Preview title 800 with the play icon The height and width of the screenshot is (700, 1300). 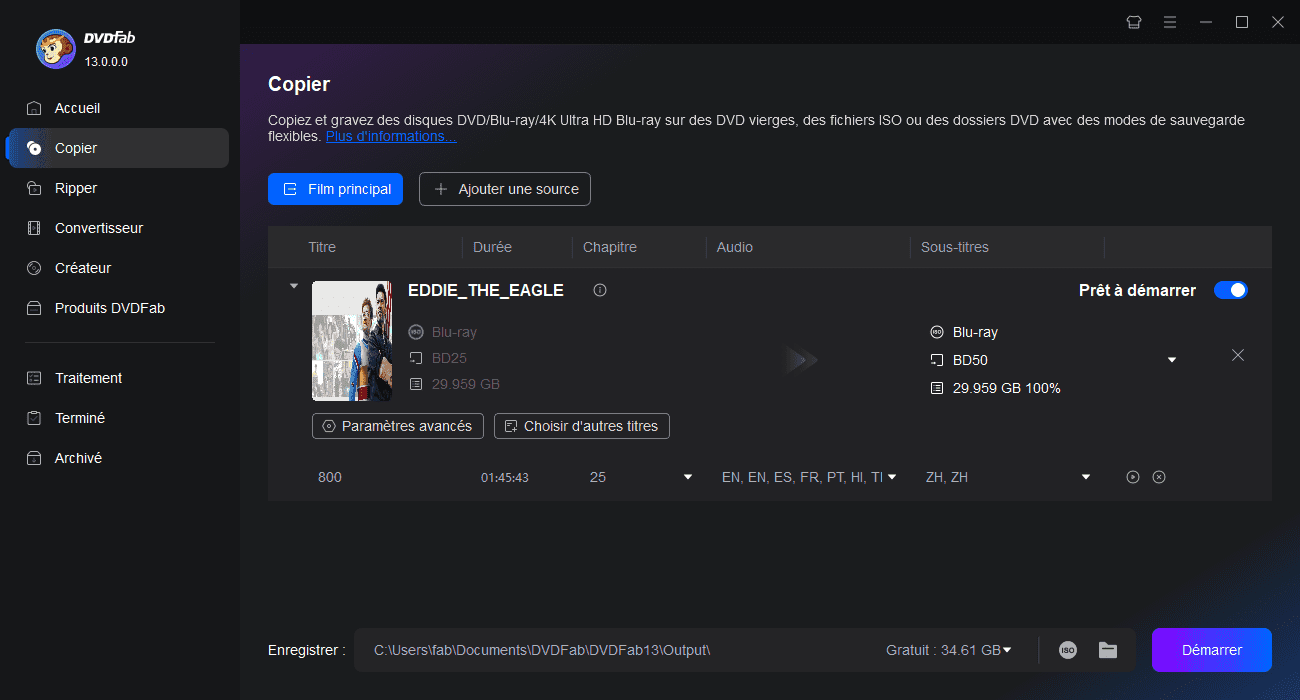click(1133, 477)
